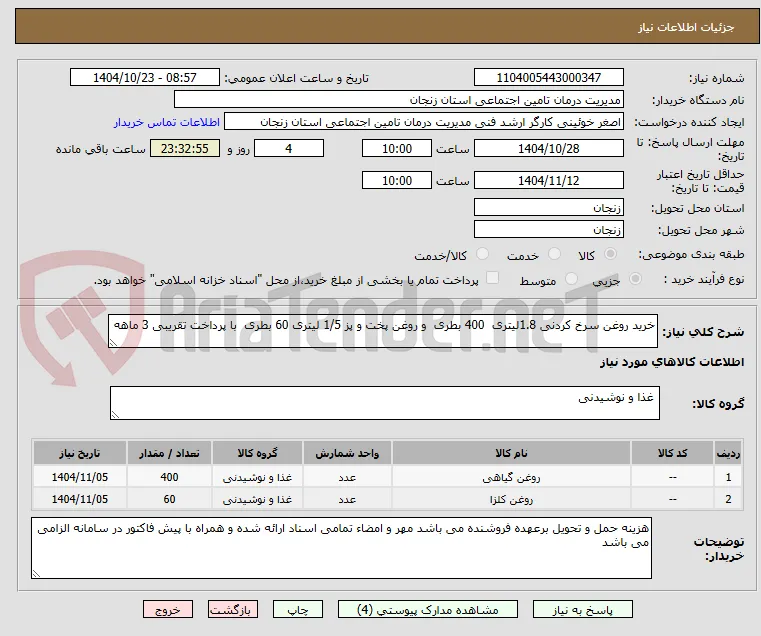Click the remaining days field showing 4

coord(289,149)
